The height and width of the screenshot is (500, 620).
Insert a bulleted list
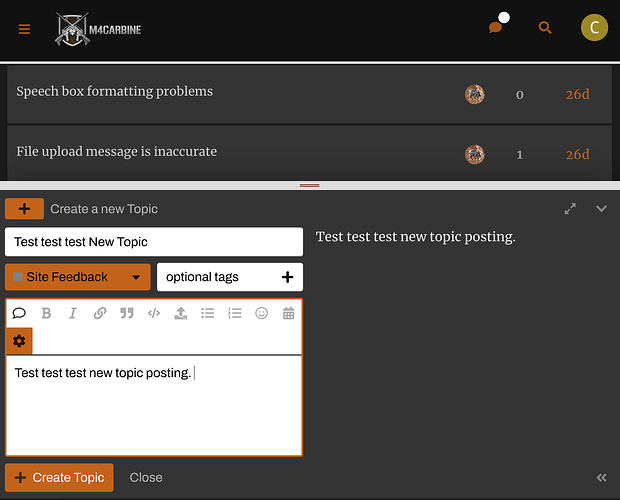pos(208,313)
